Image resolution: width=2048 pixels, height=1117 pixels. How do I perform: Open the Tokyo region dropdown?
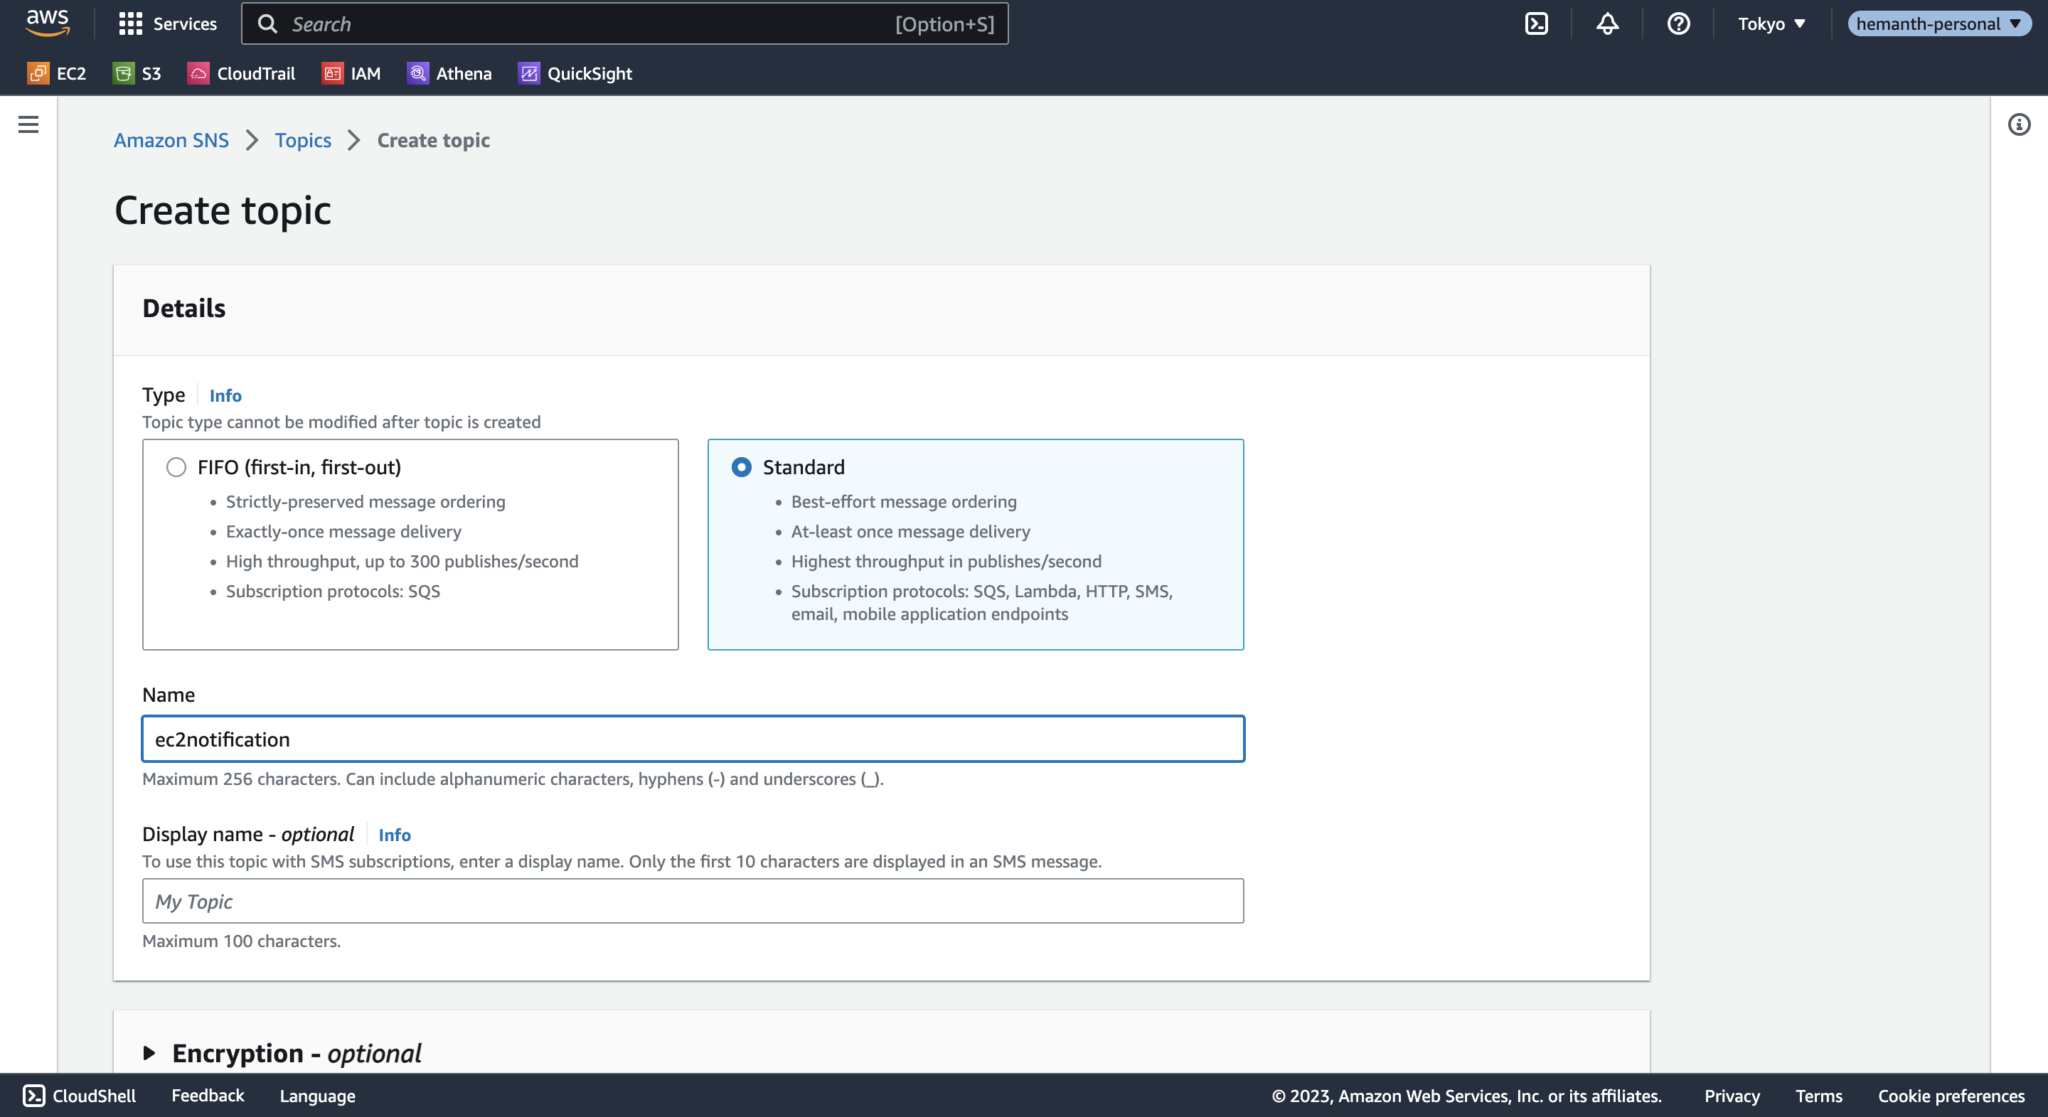coord(1771,23)
